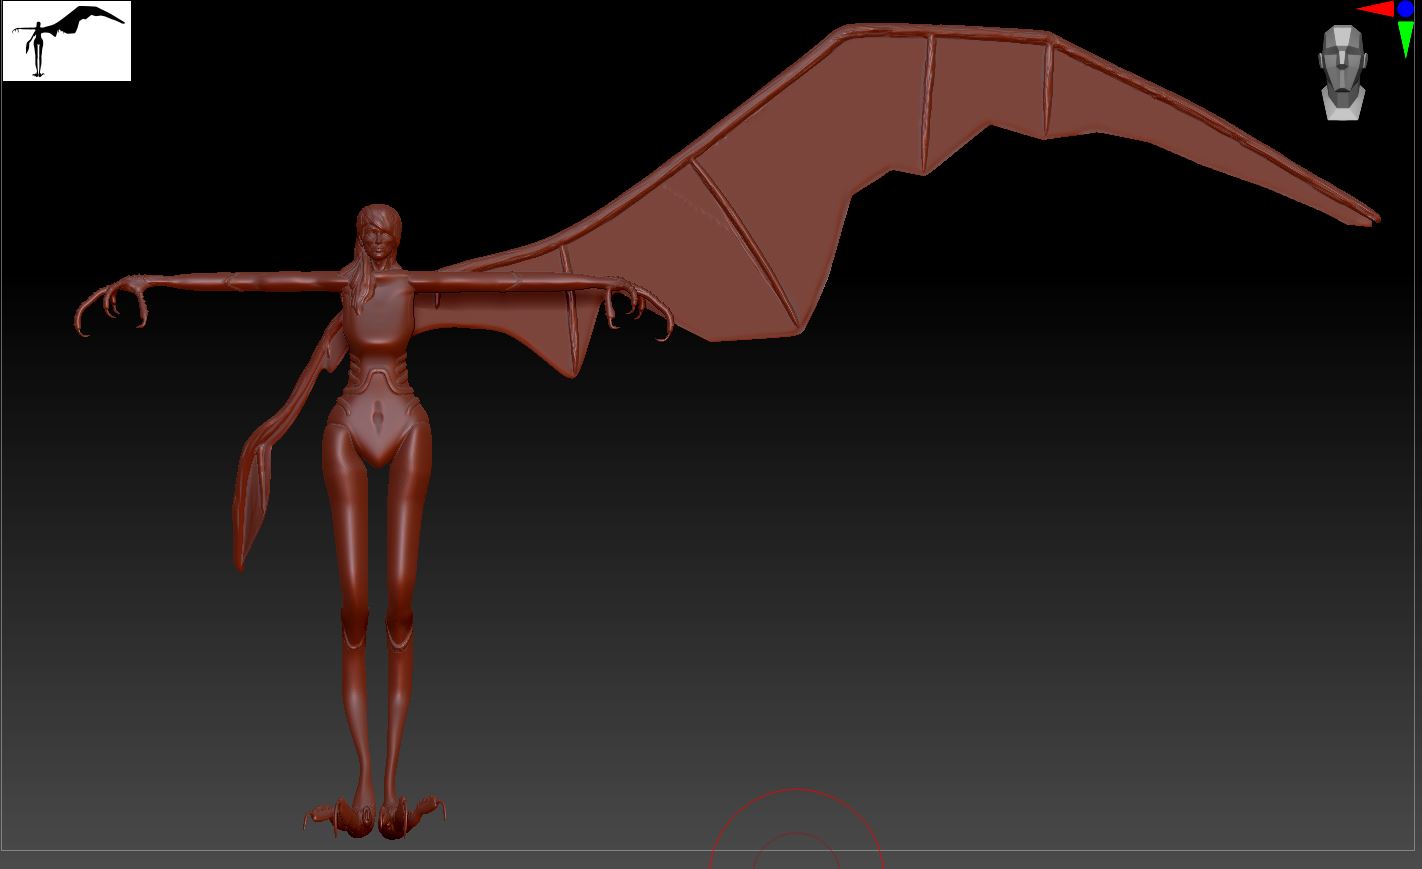This screenshot has height=869, width=1422.
Task: Click the blue Z axis dot
Action: (x=1405, y=9)
